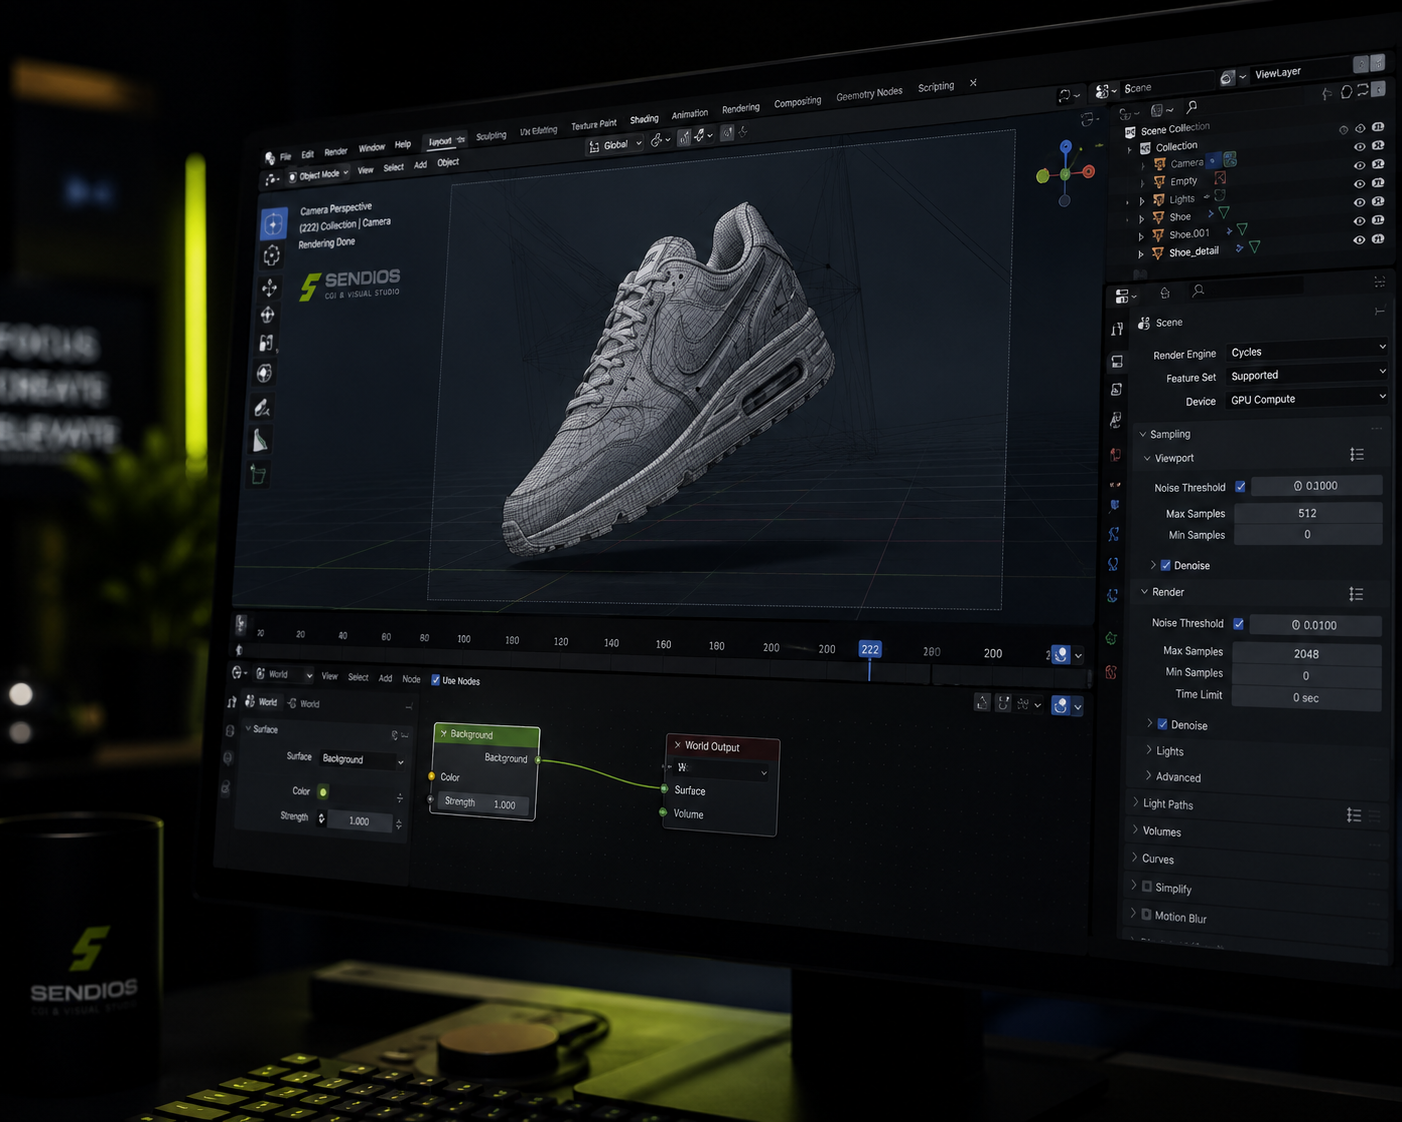The image size is (1402, 1122).
Task: Choose the Annotate pencil tool
Action: pyautogui.click(x=262, y=407)
